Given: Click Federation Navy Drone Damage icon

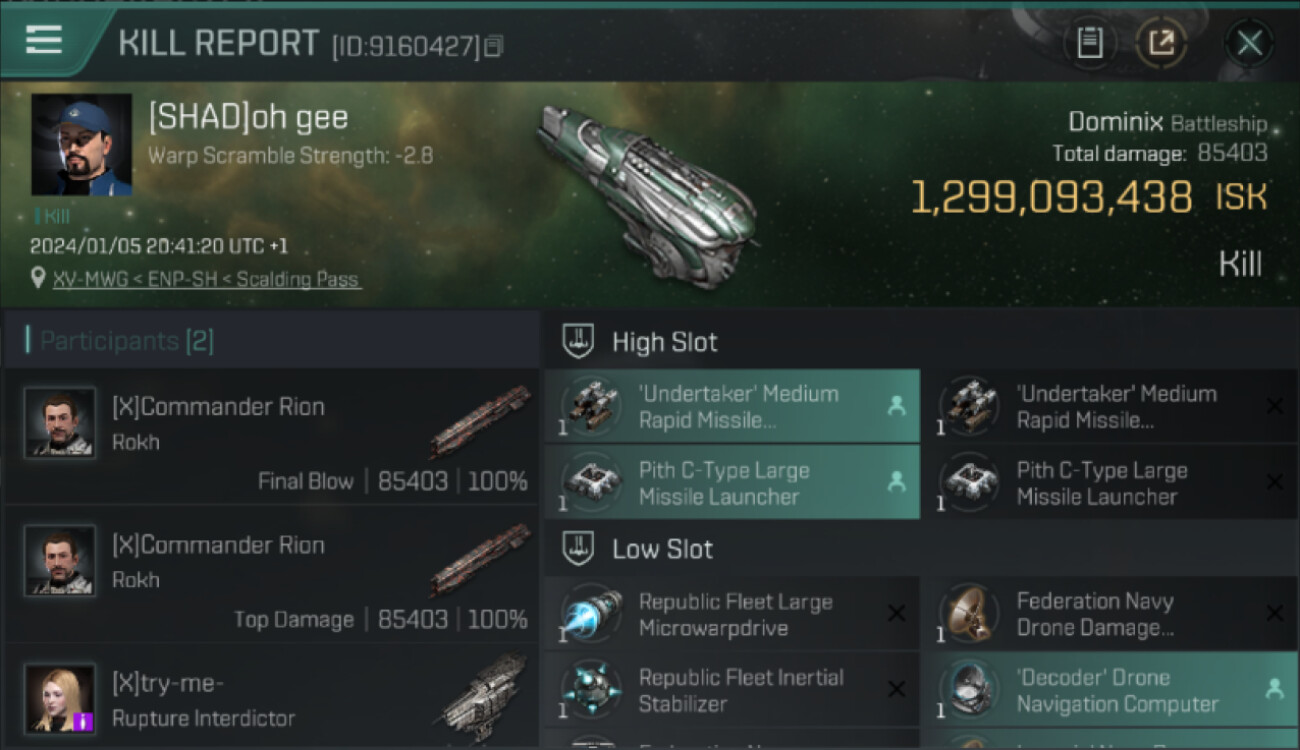Looking at the screenshot, I should coord(969,614).
